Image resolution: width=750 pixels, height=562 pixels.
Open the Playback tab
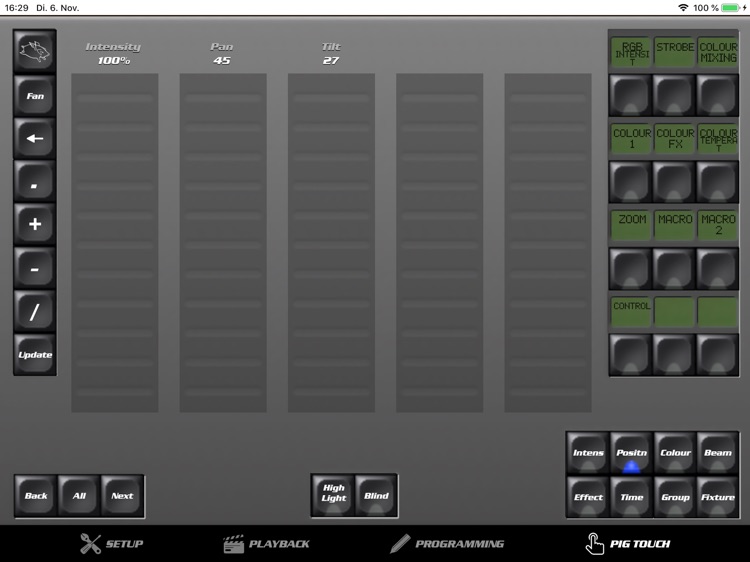(x=266, y=544)
